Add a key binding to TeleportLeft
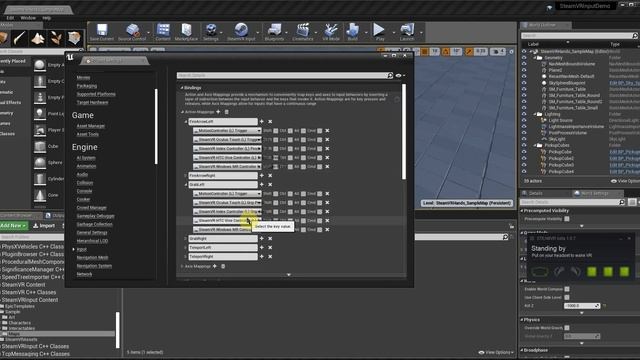640x360 pixels. 262,247
